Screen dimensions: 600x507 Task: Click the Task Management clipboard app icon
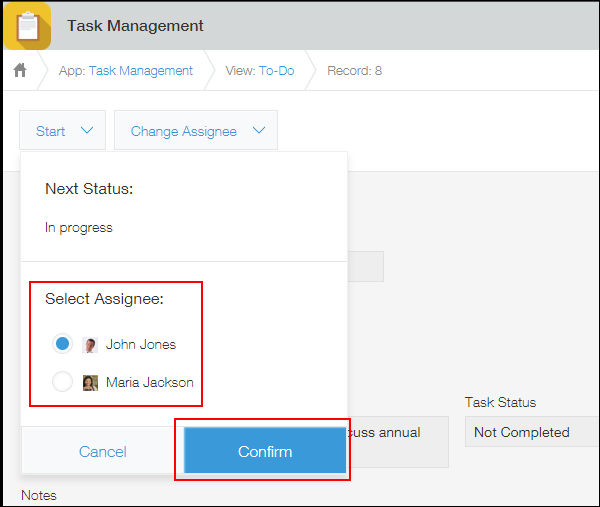tap(27, 26)
